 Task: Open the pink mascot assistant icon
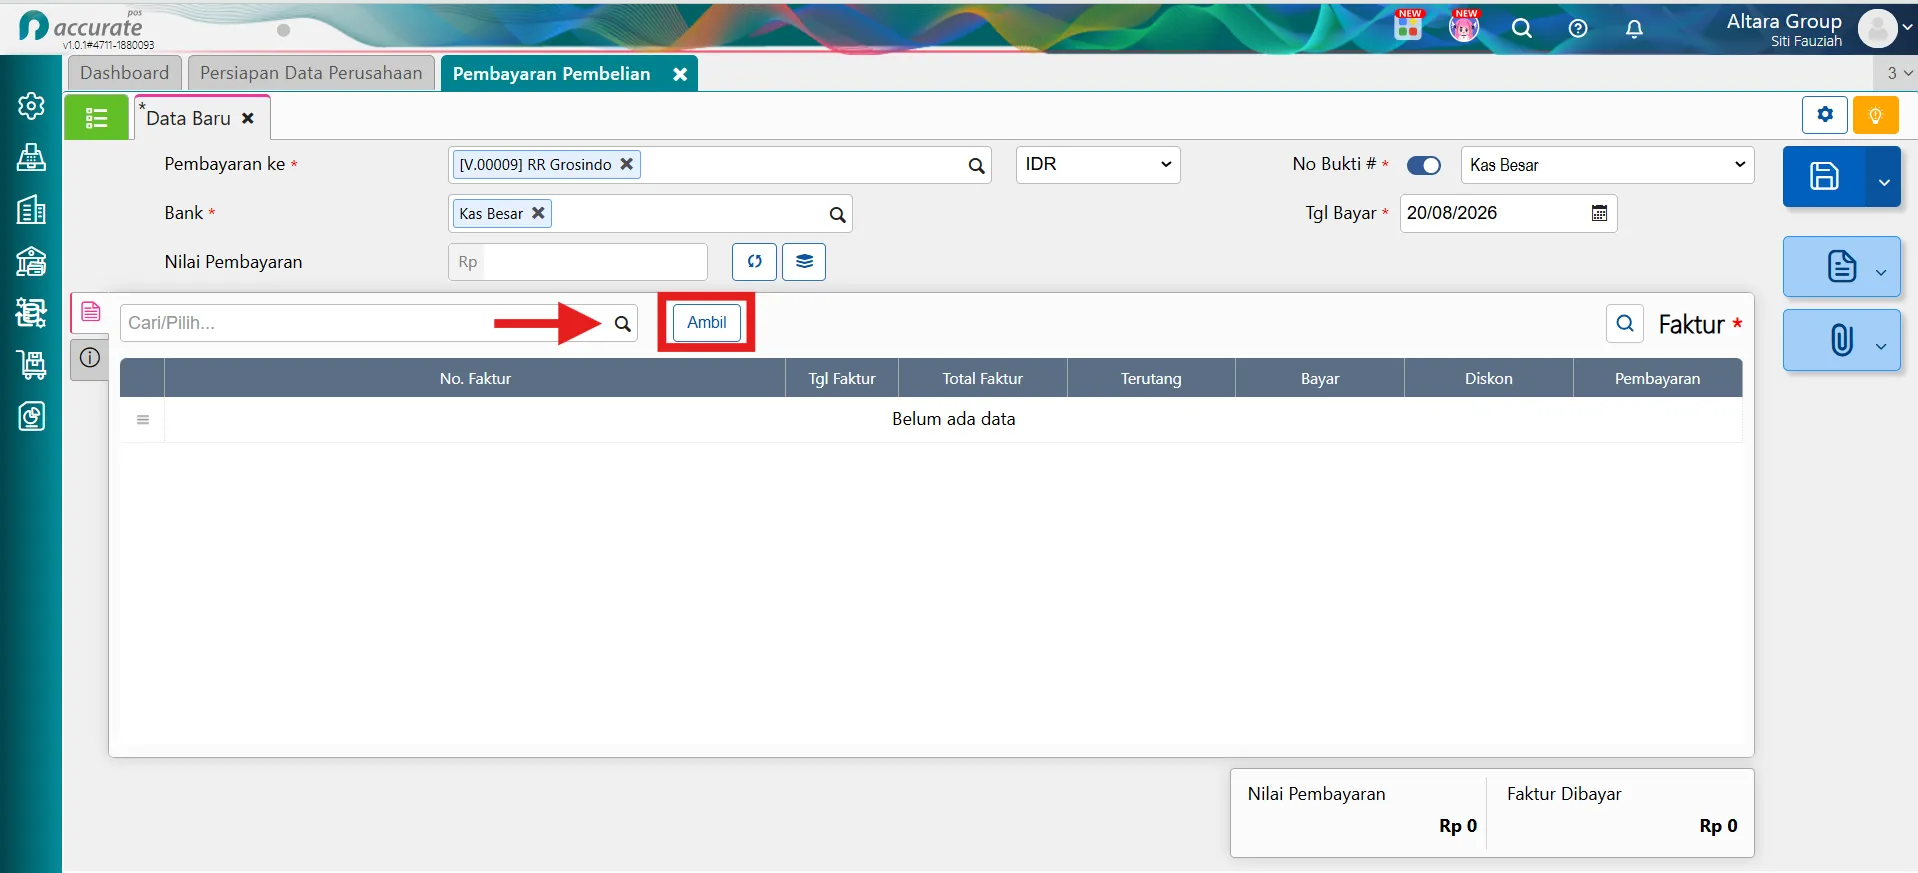(1464, 27)
